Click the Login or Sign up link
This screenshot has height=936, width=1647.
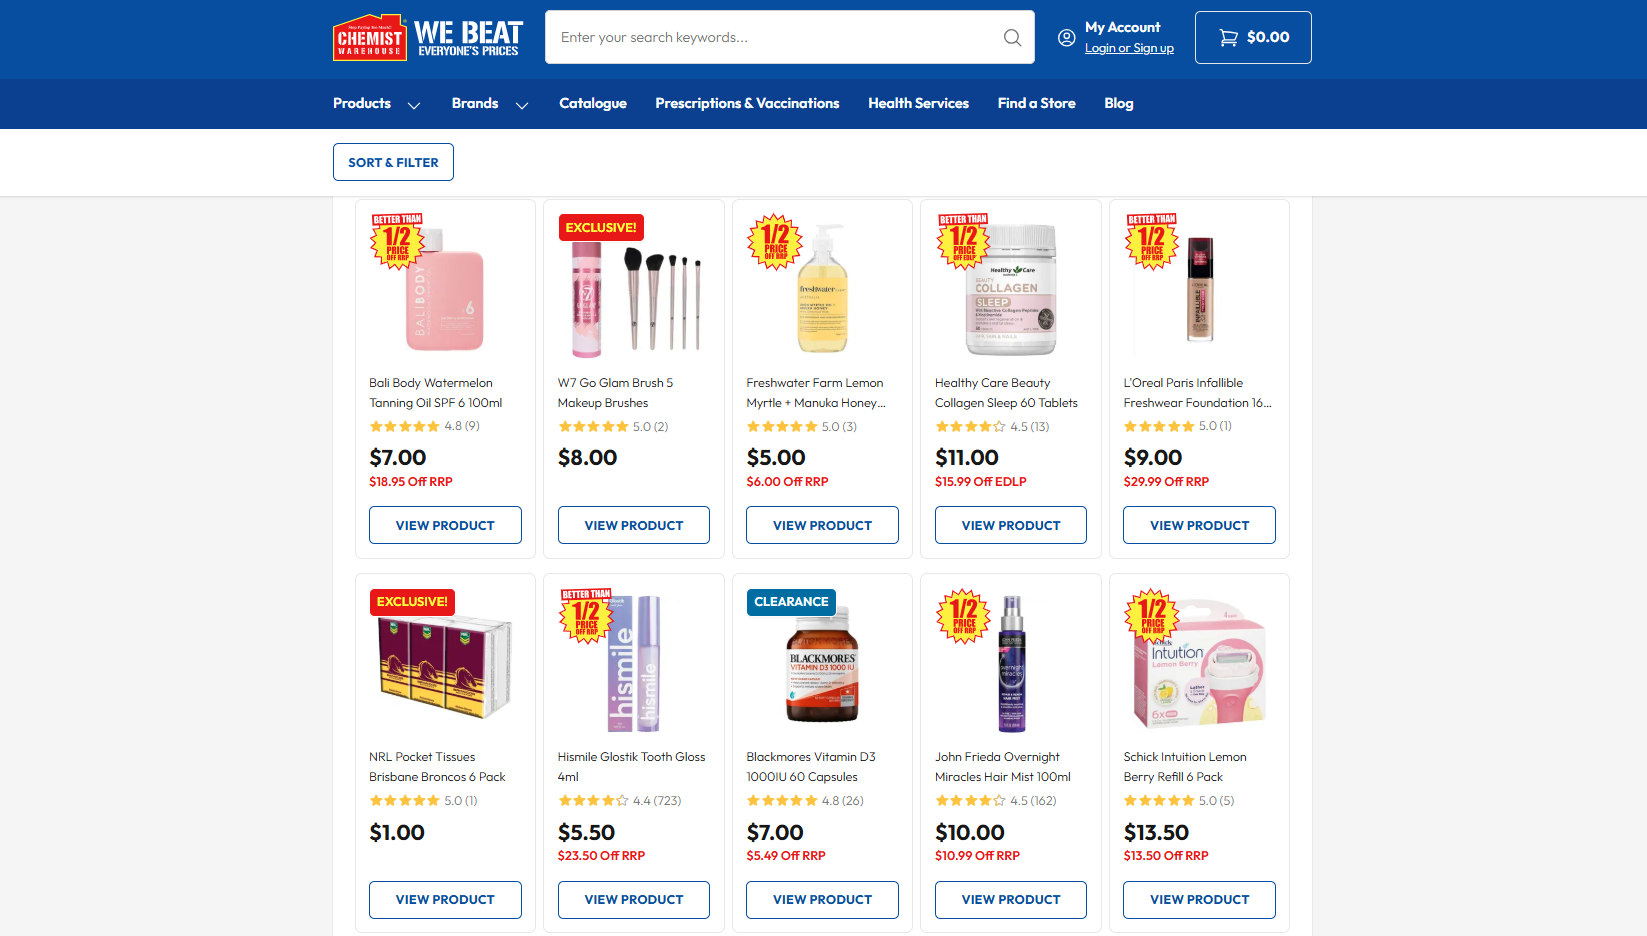click(x=1129, y=48)
